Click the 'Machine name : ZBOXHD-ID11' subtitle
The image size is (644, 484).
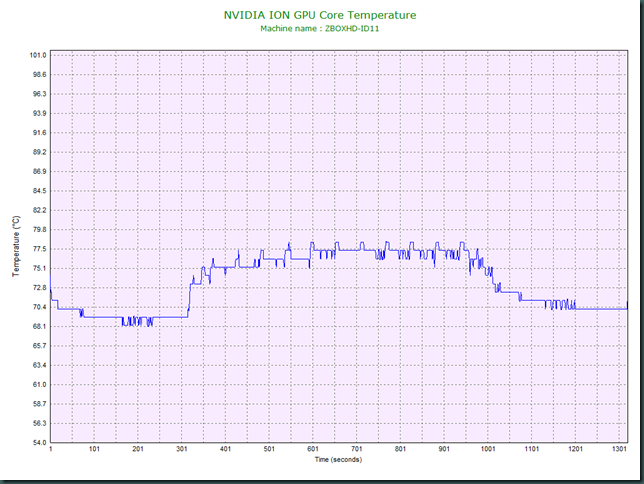point(320,29)
